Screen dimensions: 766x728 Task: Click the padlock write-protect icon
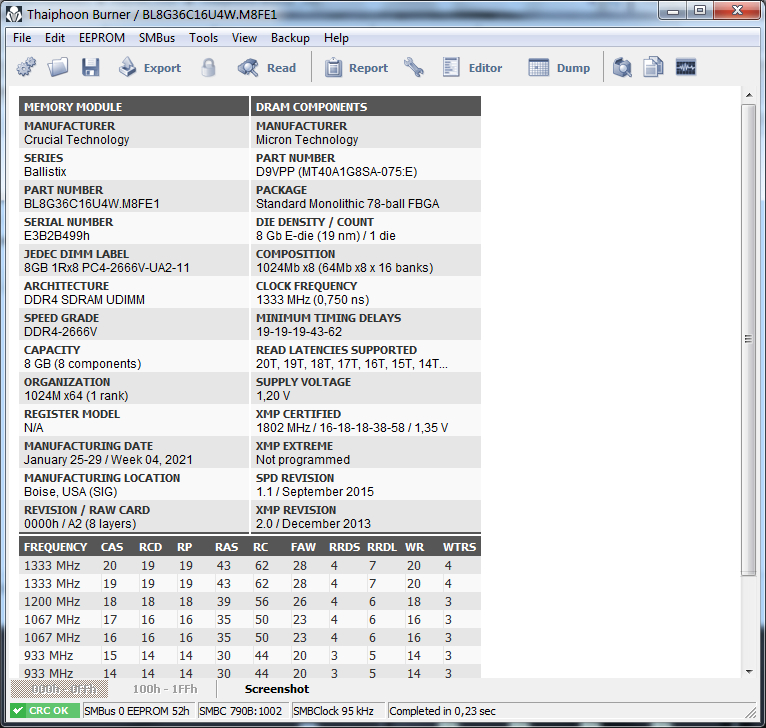coord(209,67)
